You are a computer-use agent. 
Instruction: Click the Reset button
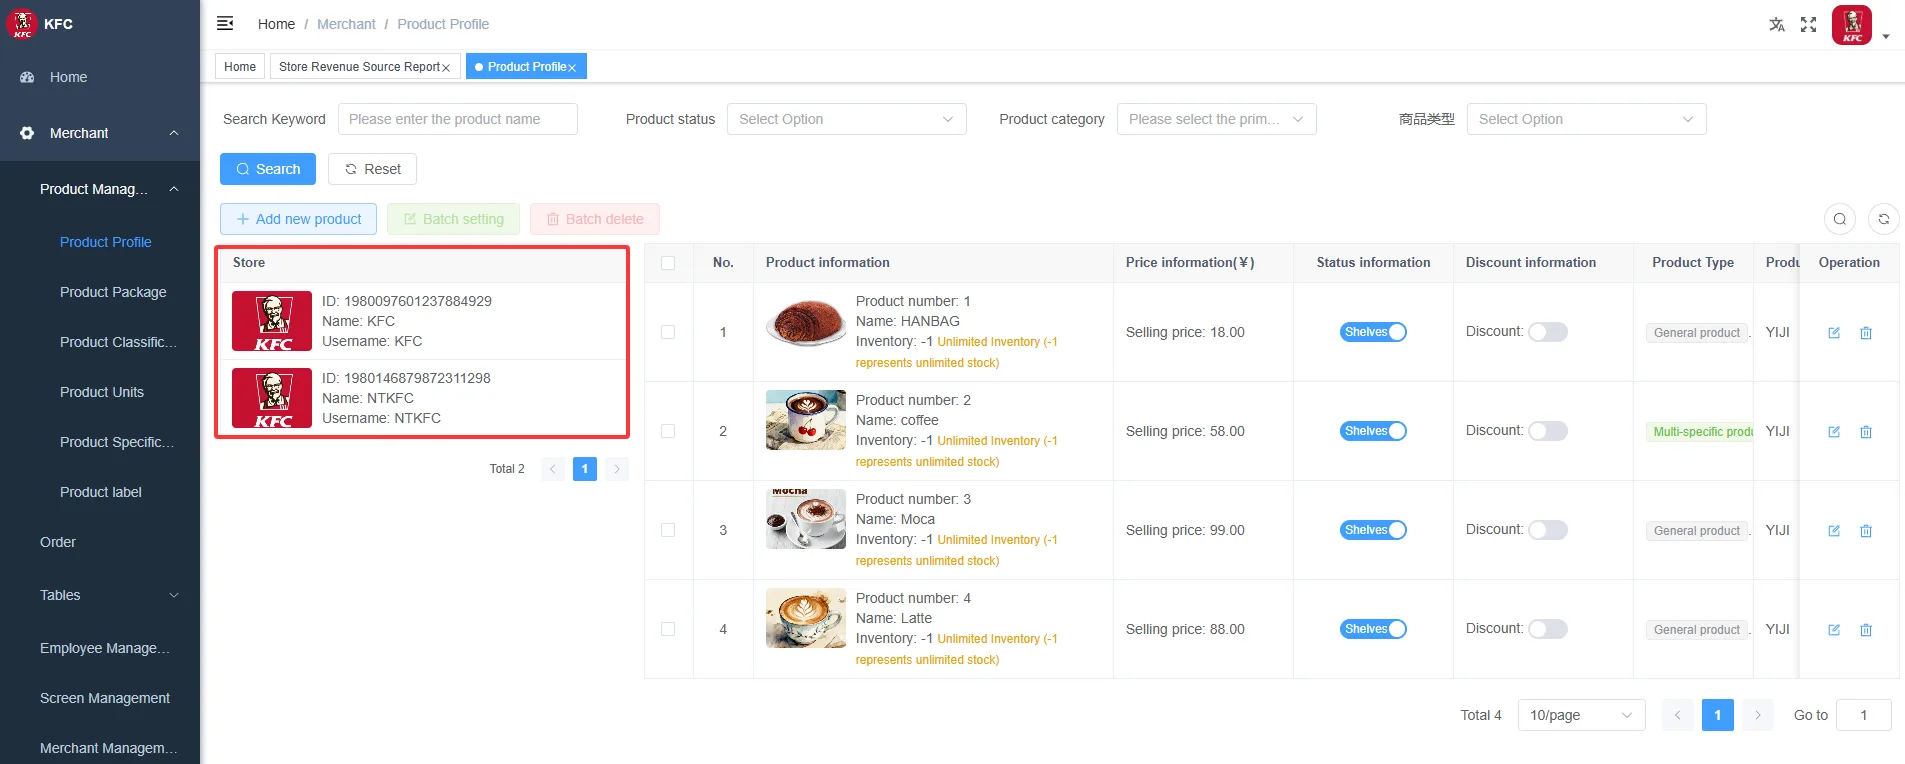tap(373, 169)
